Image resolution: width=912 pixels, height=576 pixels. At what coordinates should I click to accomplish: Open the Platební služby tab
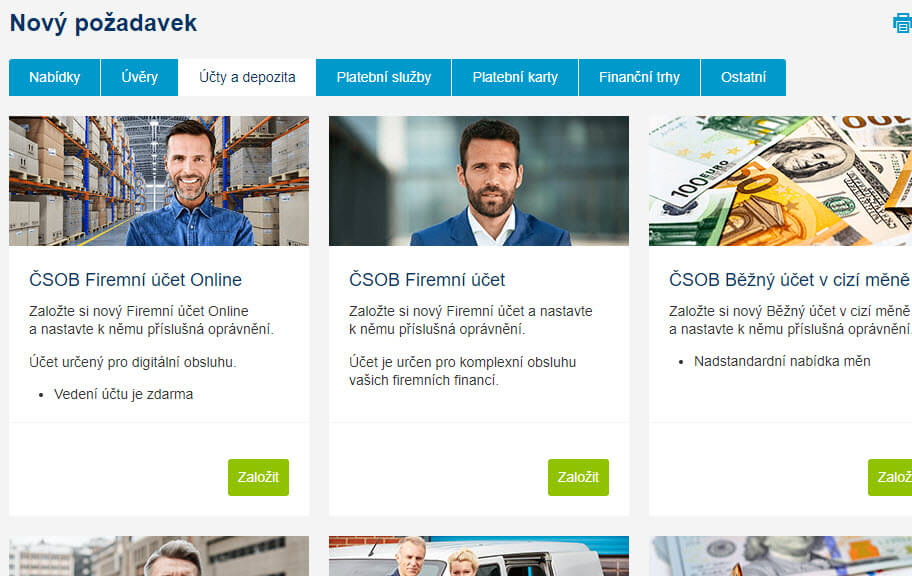point(384,77)
